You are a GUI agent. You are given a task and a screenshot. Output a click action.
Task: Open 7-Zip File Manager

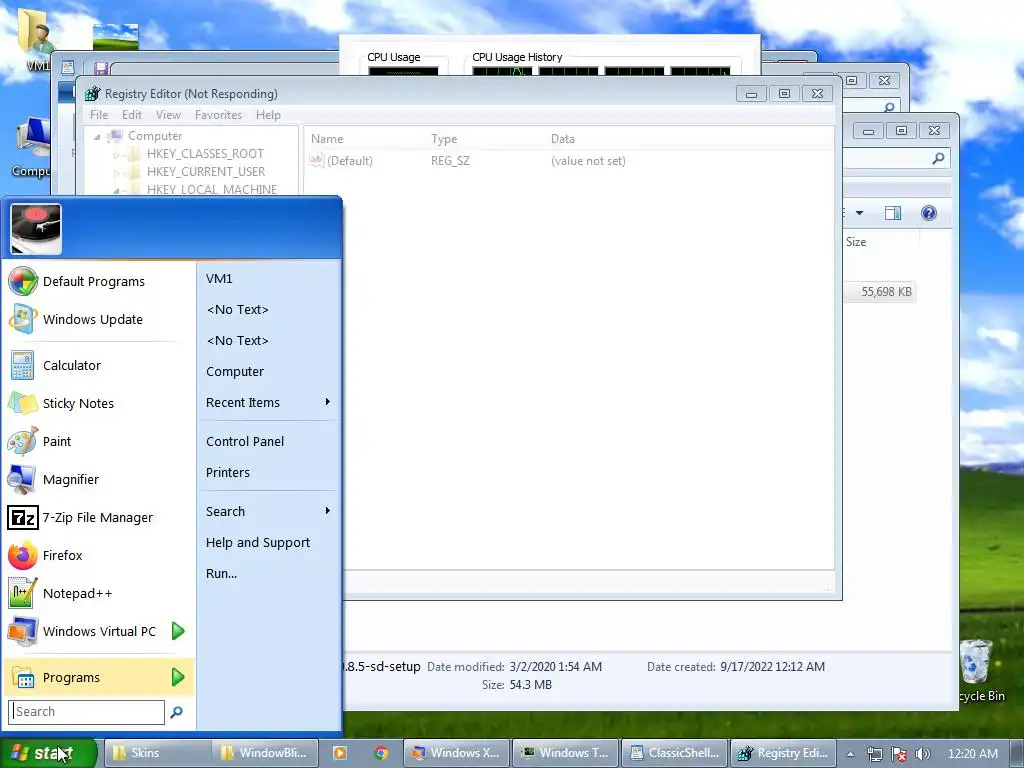click(x=98, y=517)
